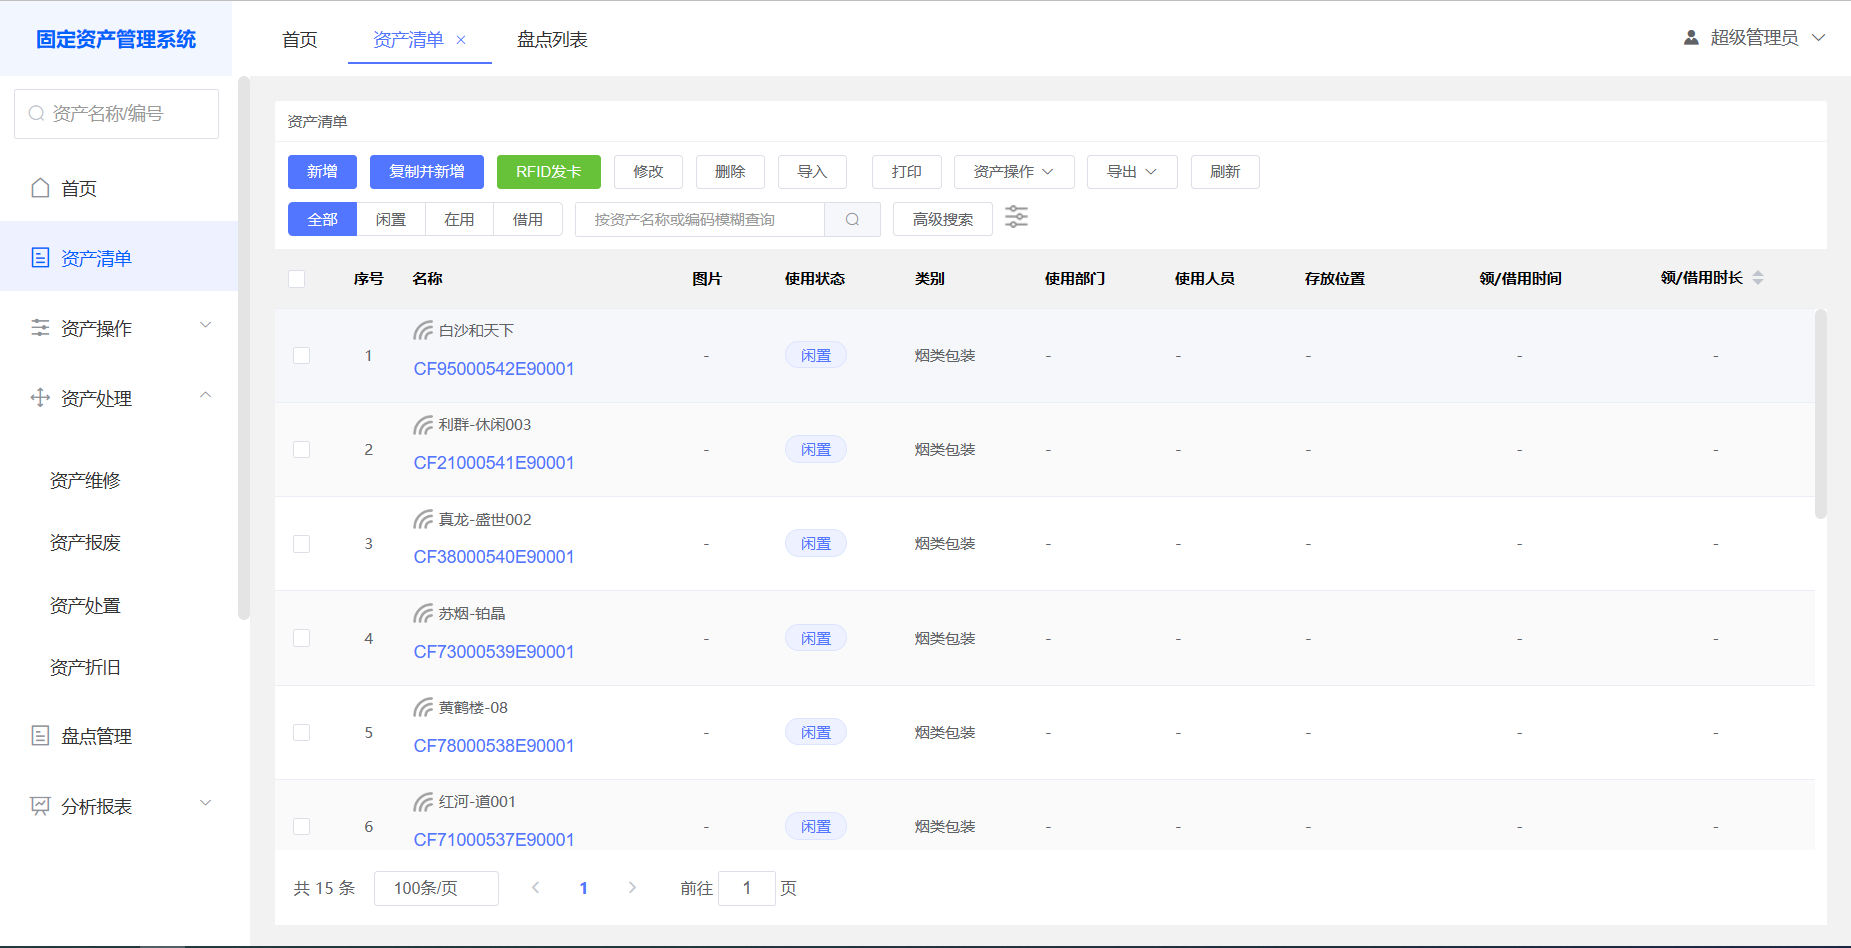Screen dimensions: 1851x948
Task: Click sidebar search magnifier icon
Action: pyautogui.click(x=36, y=114)
